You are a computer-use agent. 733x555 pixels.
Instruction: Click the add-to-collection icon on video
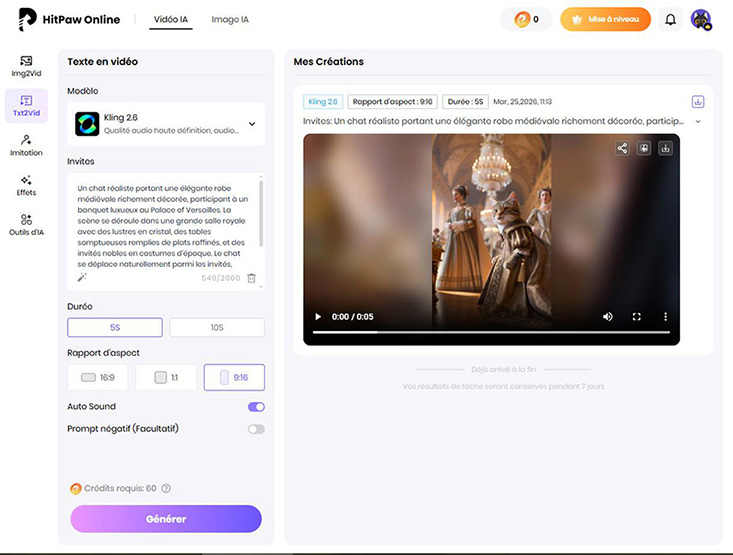coord(644,149)
